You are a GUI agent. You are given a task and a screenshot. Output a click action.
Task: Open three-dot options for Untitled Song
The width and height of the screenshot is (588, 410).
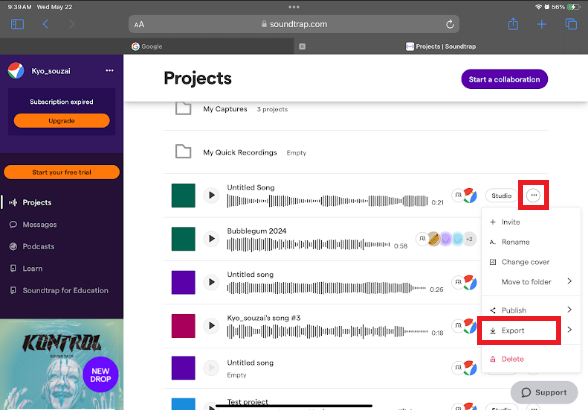[533, 195]
